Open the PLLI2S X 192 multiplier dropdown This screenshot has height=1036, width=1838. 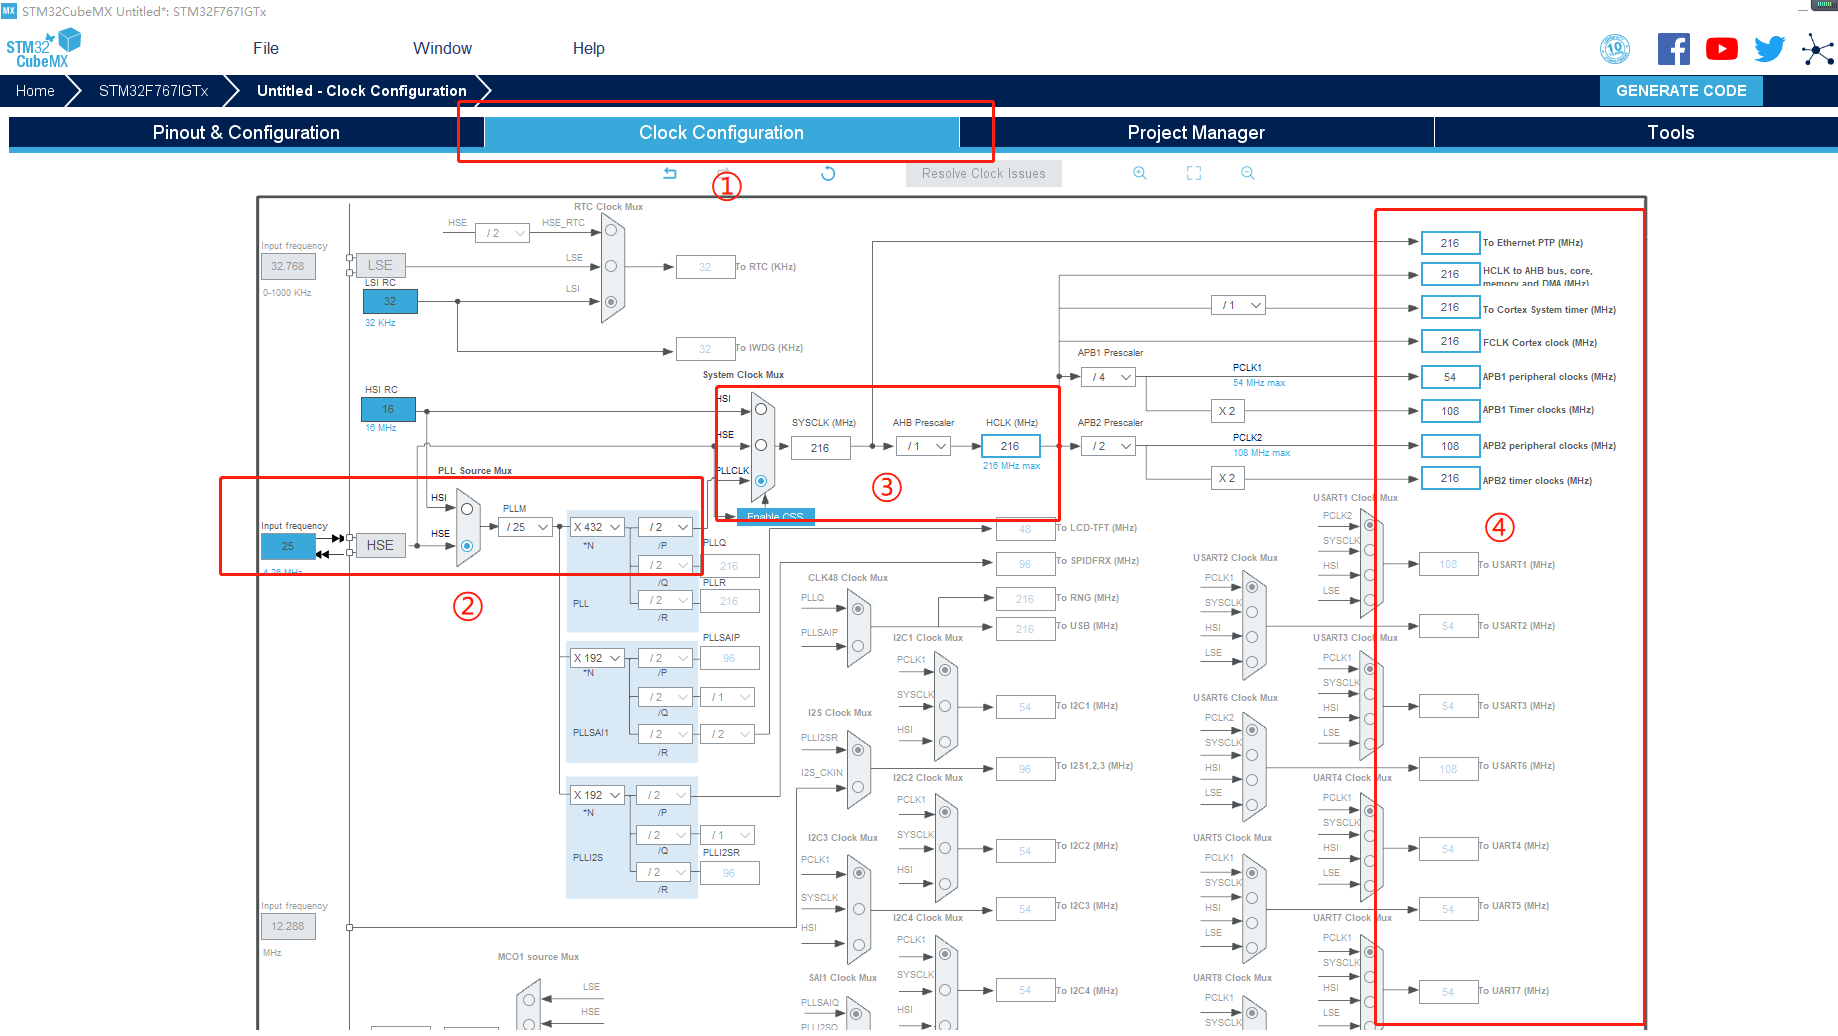tap(597, 795)
